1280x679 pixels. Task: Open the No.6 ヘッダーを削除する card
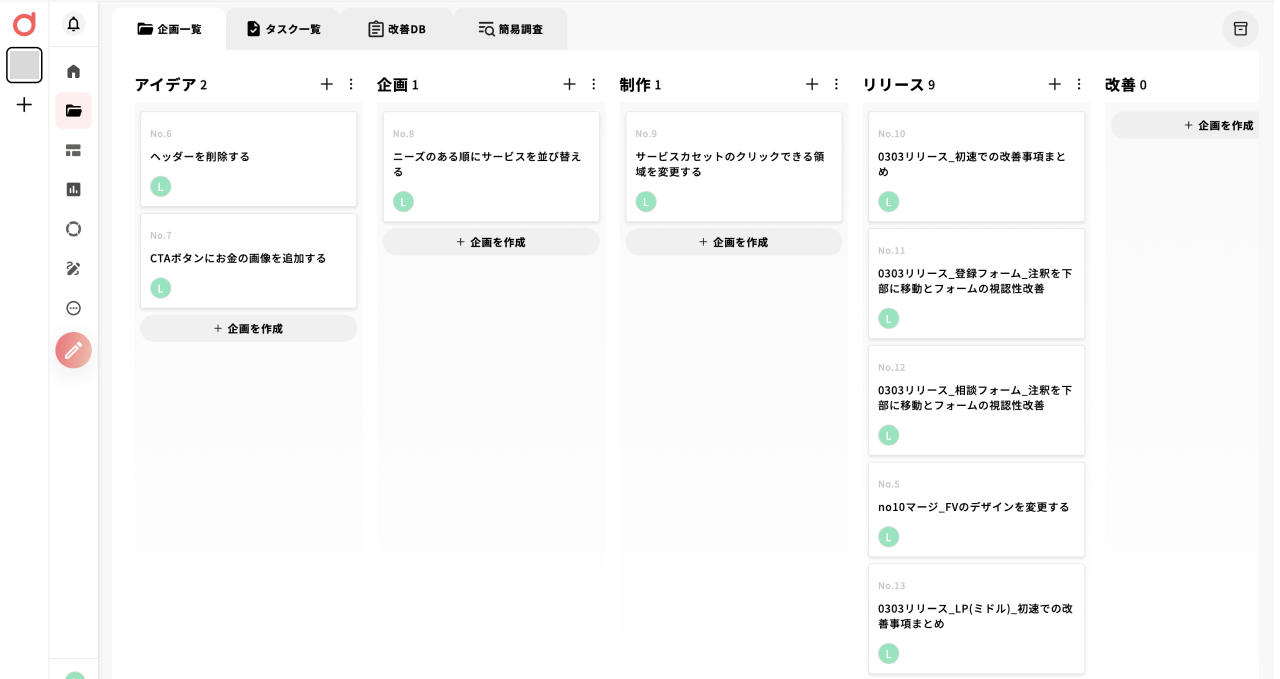(248, 158)
